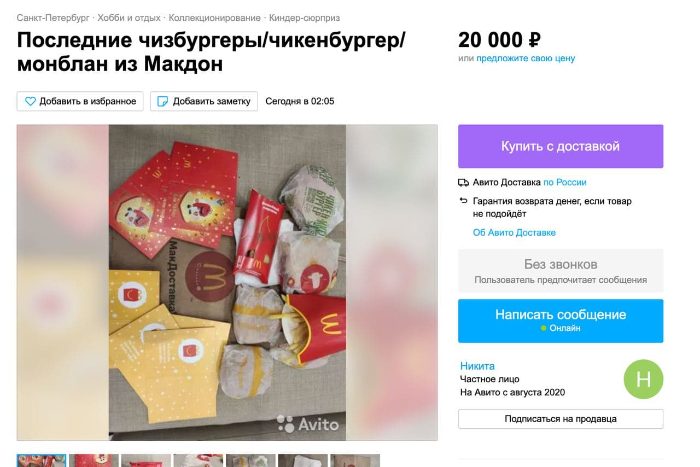Image resolution: width=700 pixels, height=467 pixels.
Task: Open the main listing photo of McDonald's items
Action: [x=227, y=282]
